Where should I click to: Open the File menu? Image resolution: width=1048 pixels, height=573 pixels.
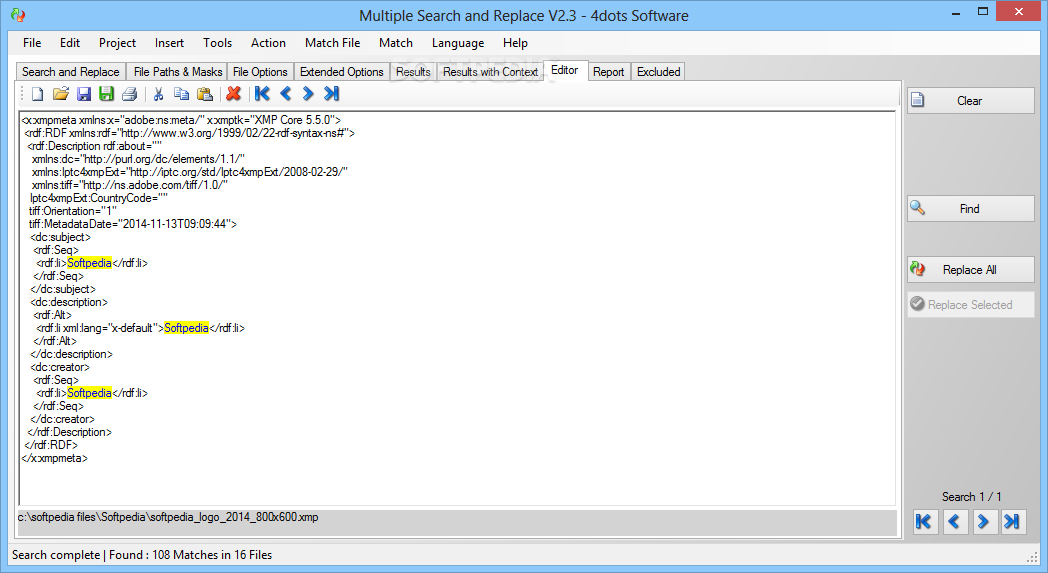pyautogui.click(x=32, y=43)
